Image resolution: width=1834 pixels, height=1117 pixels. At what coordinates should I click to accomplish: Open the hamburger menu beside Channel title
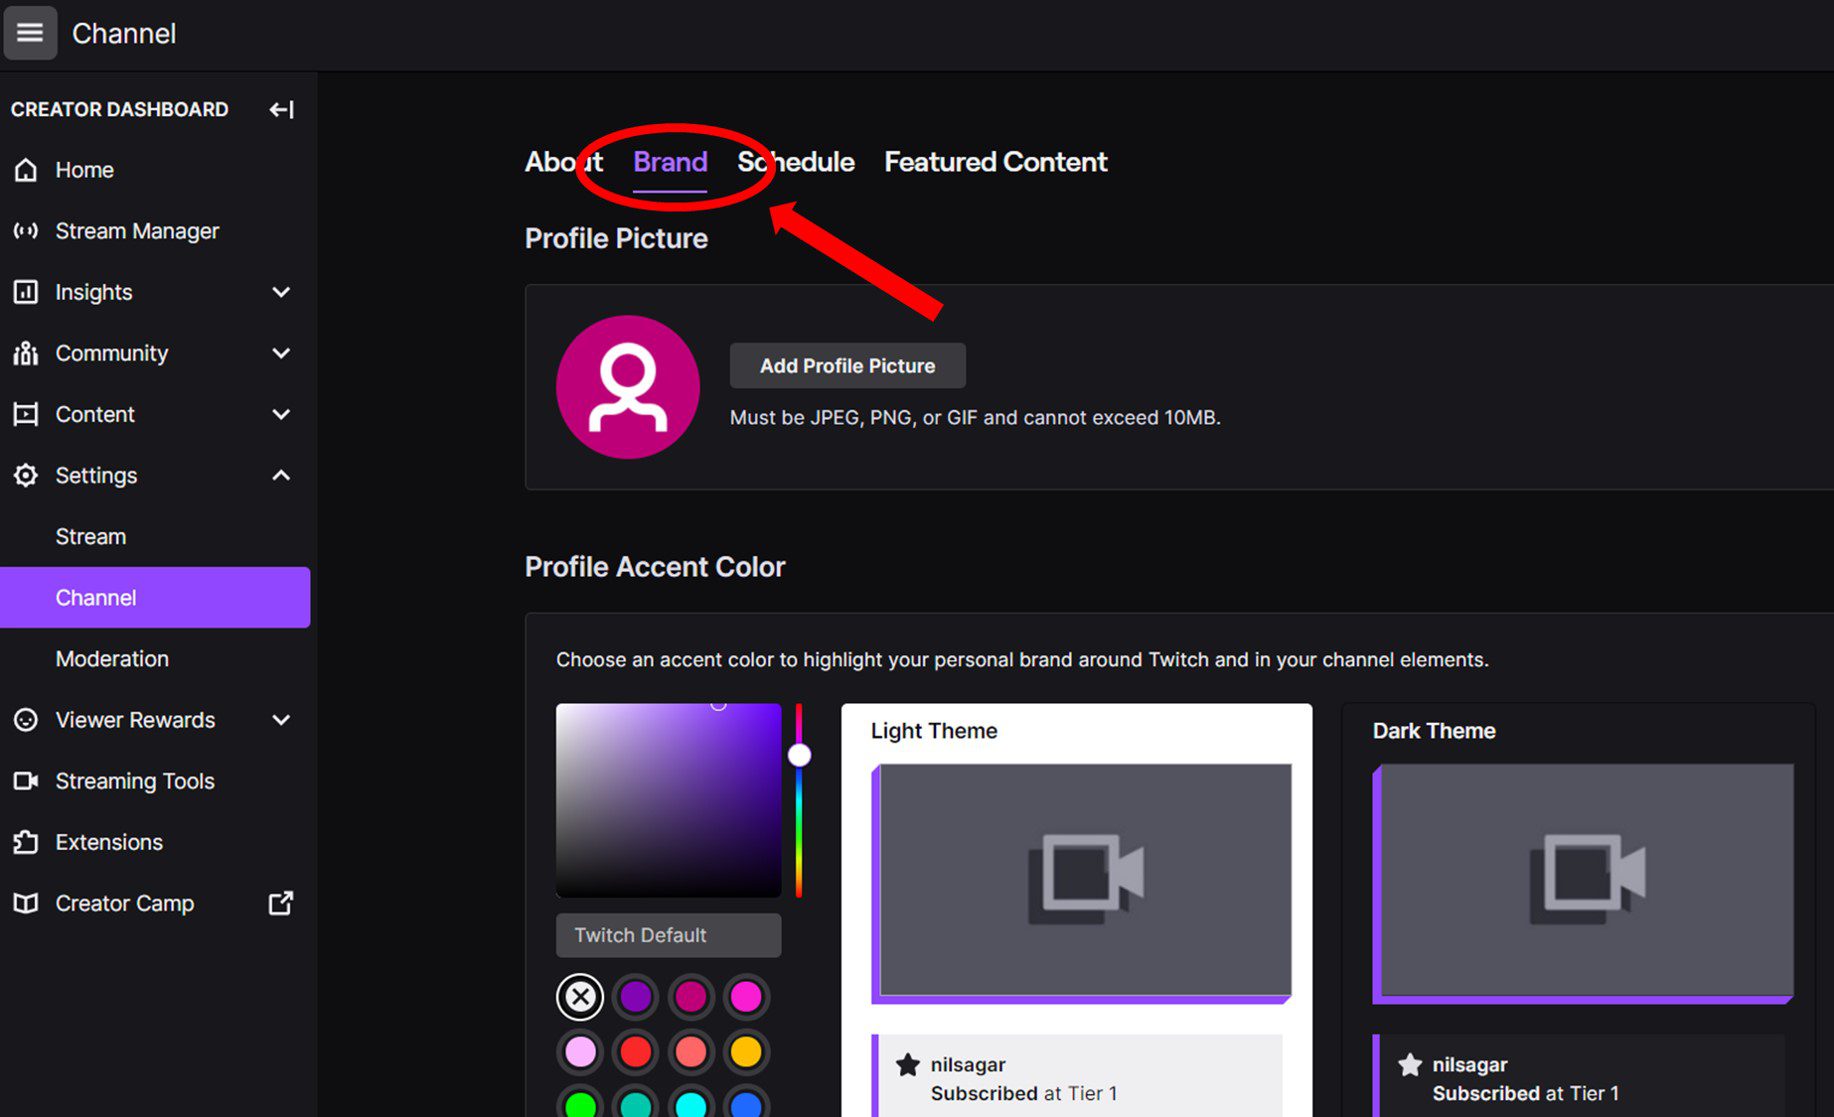[30, 33]
